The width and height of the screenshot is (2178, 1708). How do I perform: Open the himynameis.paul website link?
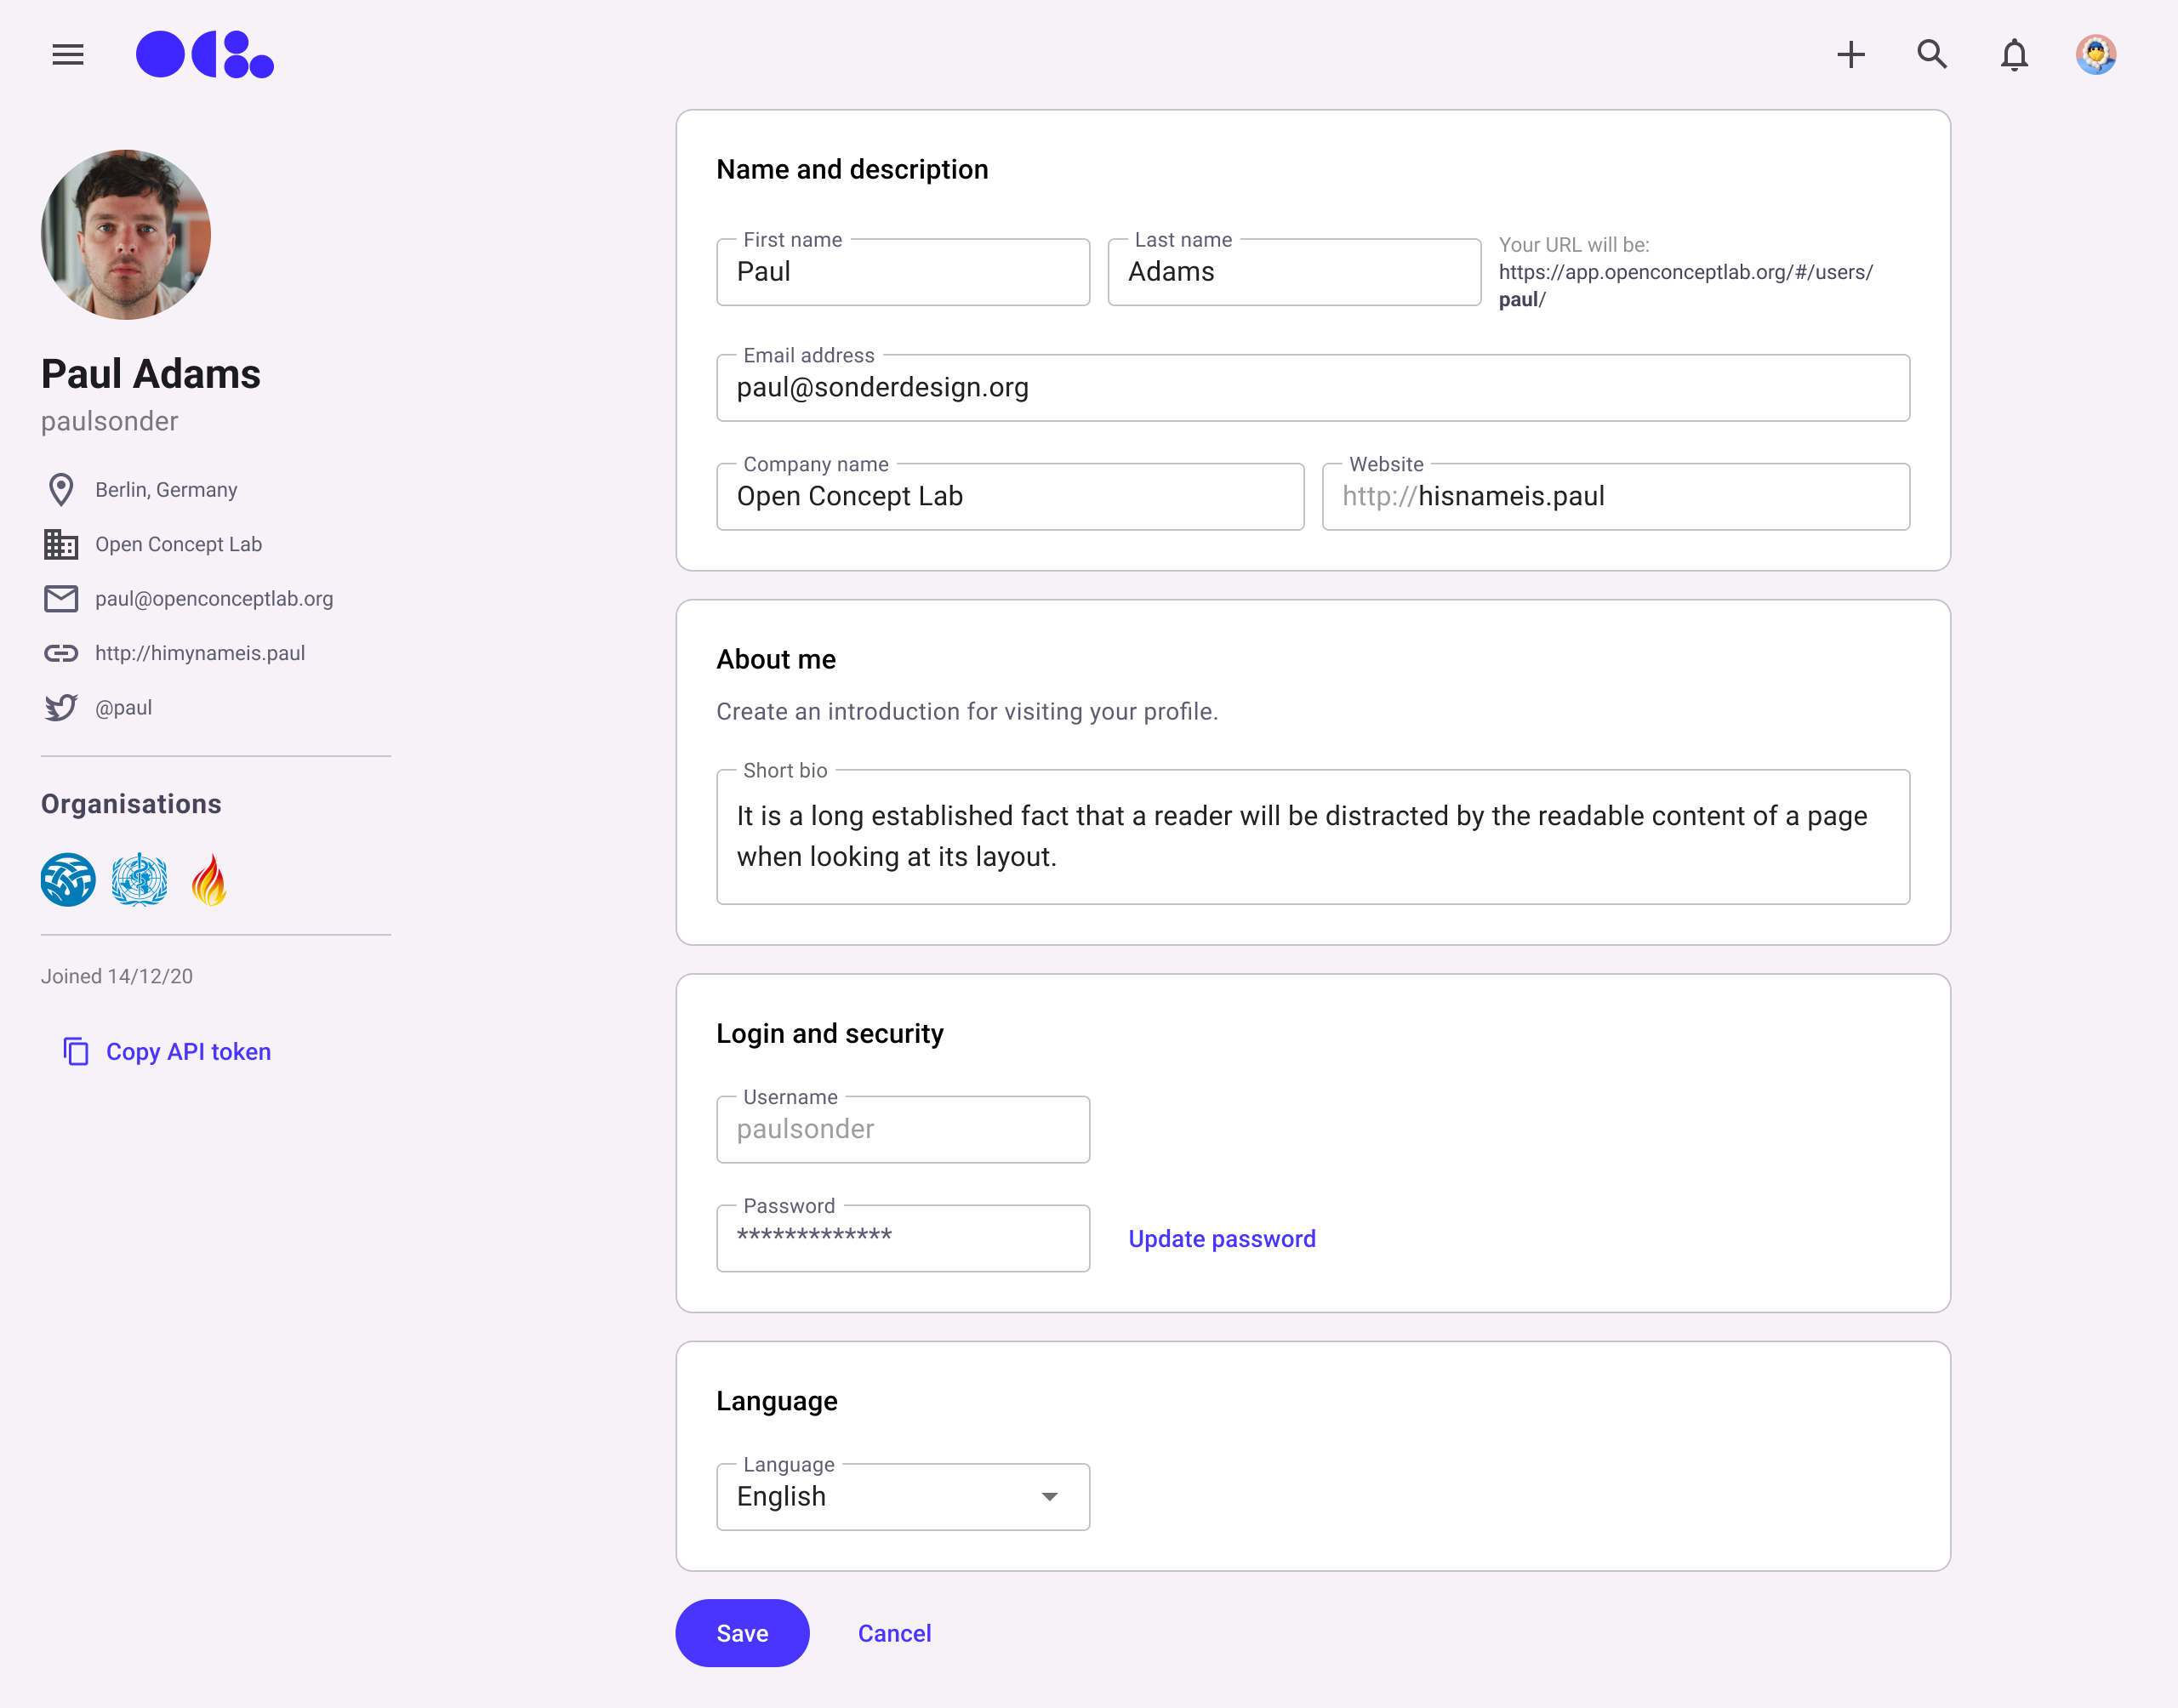[200, 653]
